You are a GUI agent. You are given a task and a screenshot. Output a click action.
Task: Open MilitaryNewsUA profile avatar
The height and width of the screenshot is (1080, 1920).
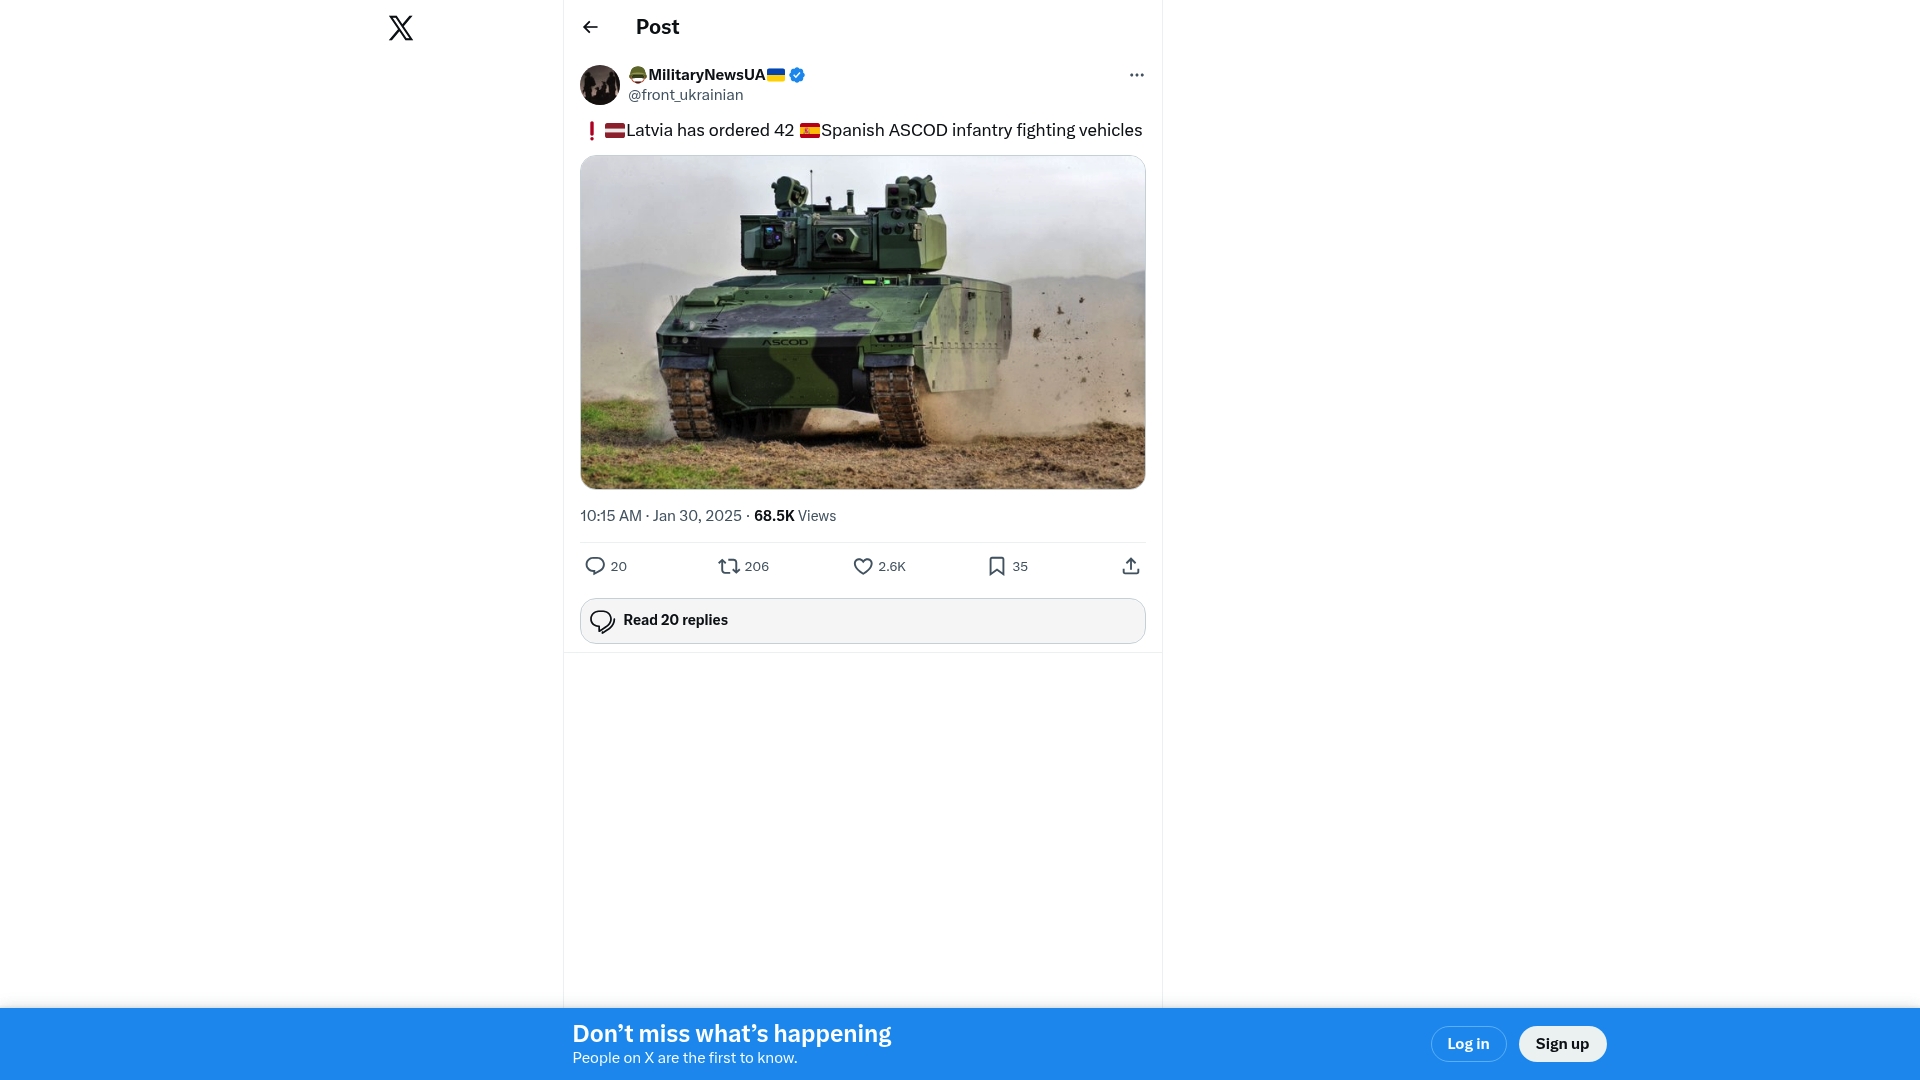coord(600,85)
